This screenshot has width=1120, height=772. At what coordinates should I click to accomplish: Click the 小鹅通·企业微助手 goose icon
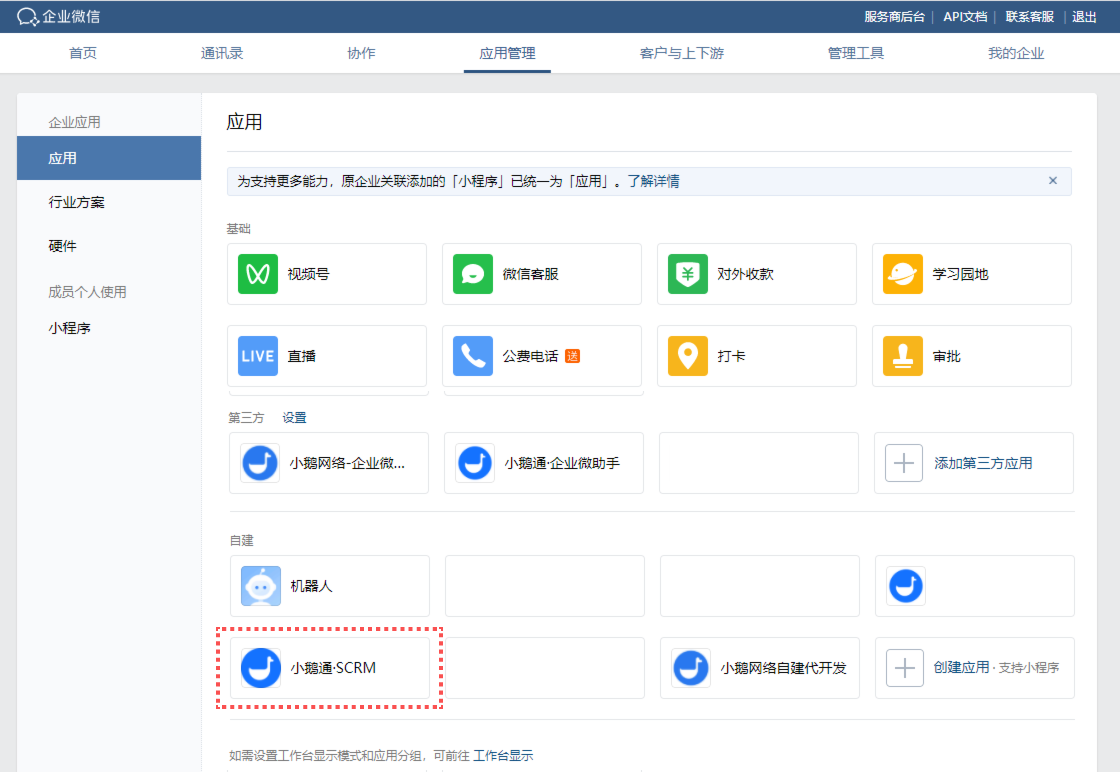(x=475, y=463)
